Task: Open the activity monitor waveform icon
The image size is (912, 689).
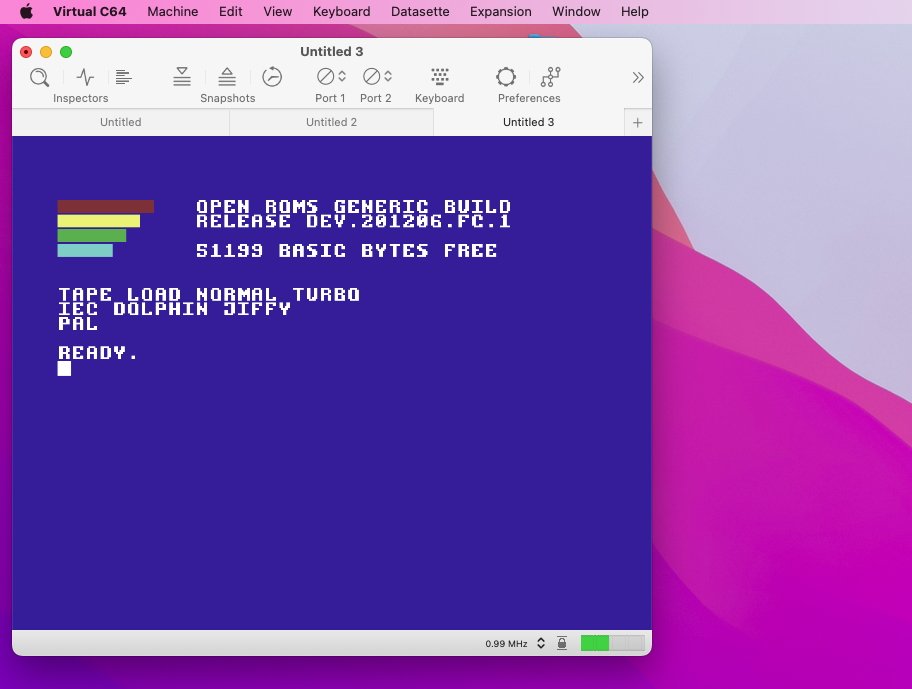Action: click(86, 77)
